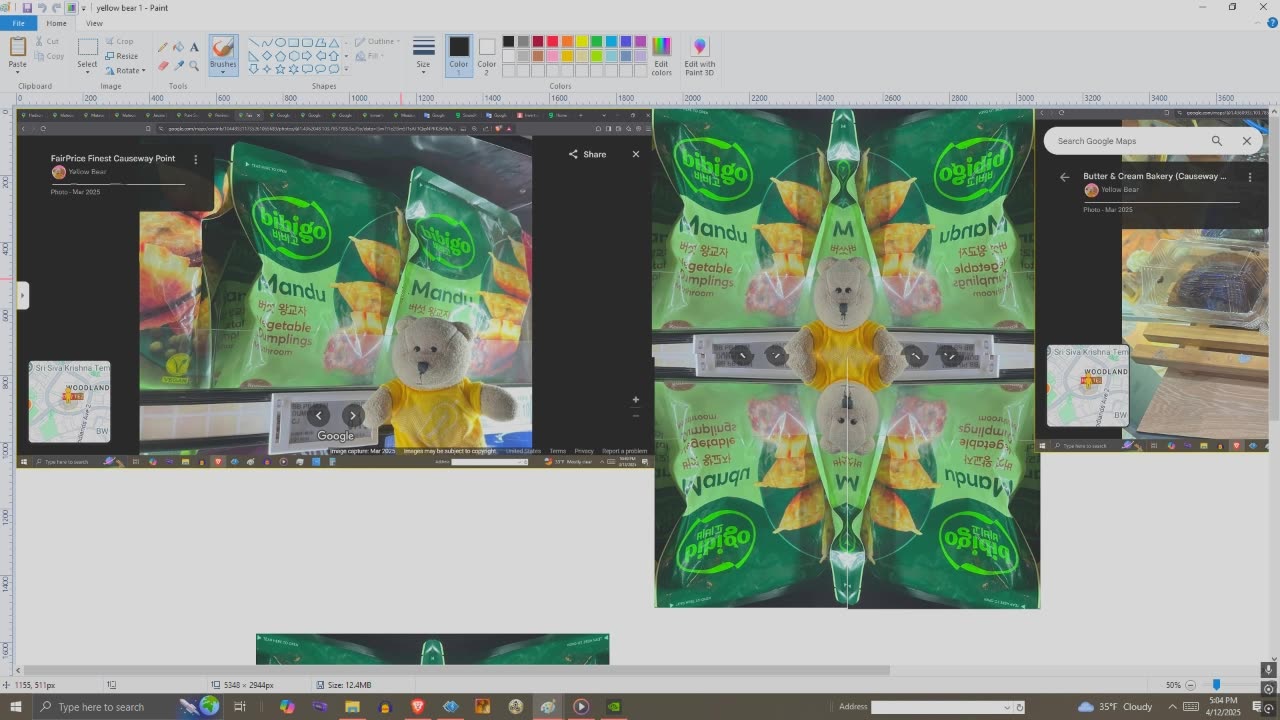Select the Text tool

click(x=194, y=47)
